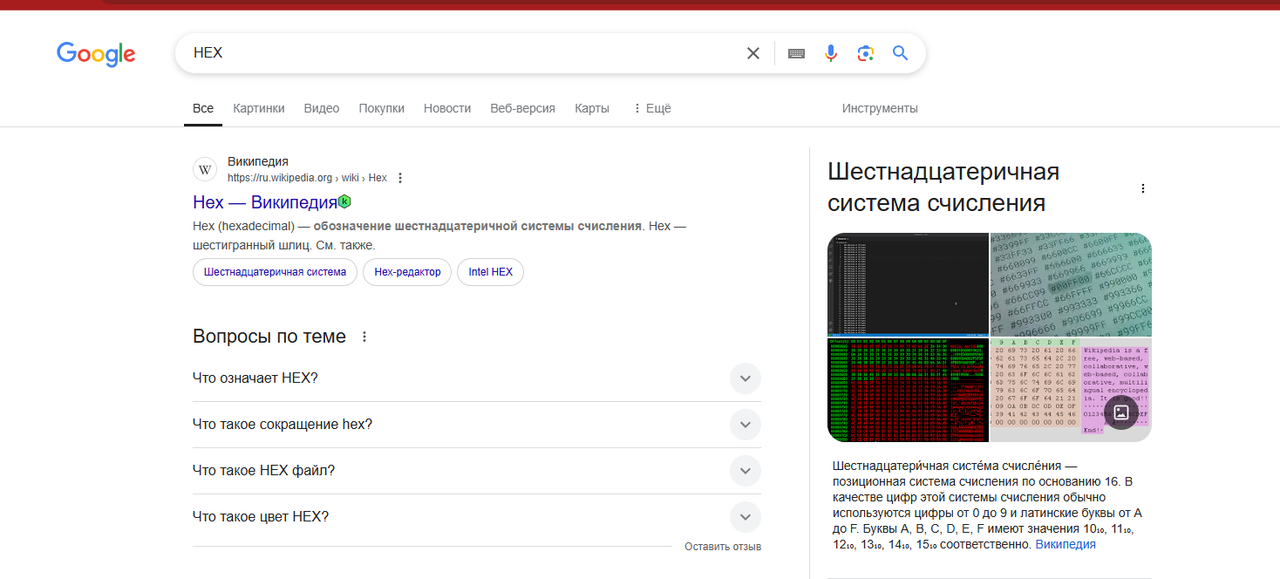Open the pink hex editor thumbnail

pos(1071,390)
